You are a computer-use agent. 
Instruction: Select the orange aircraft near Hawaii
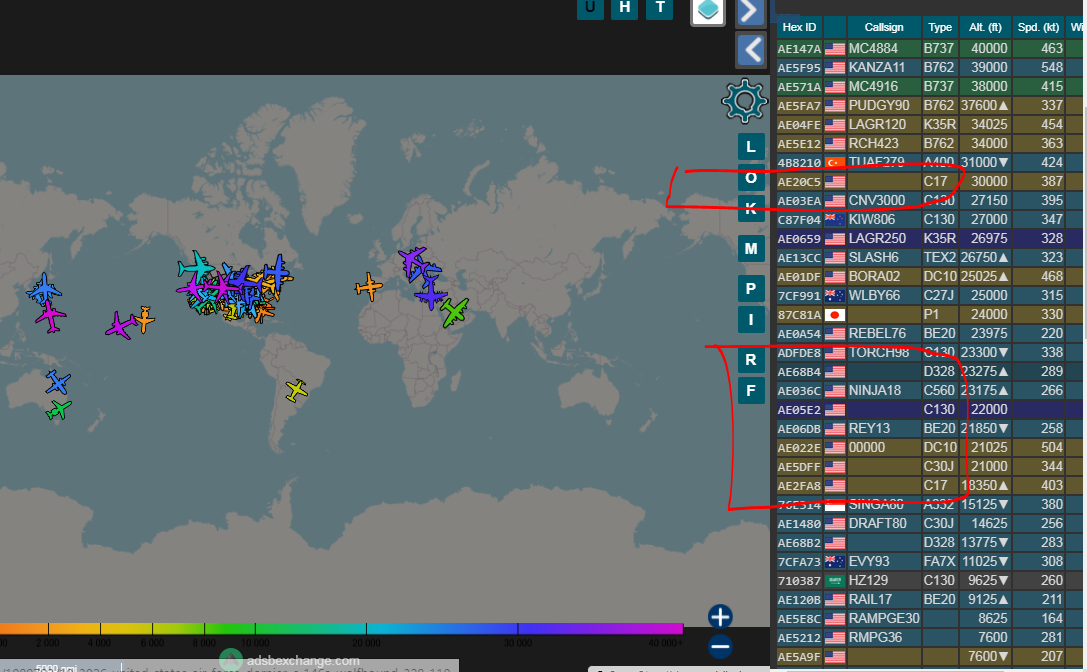click(x=144, y=319)
